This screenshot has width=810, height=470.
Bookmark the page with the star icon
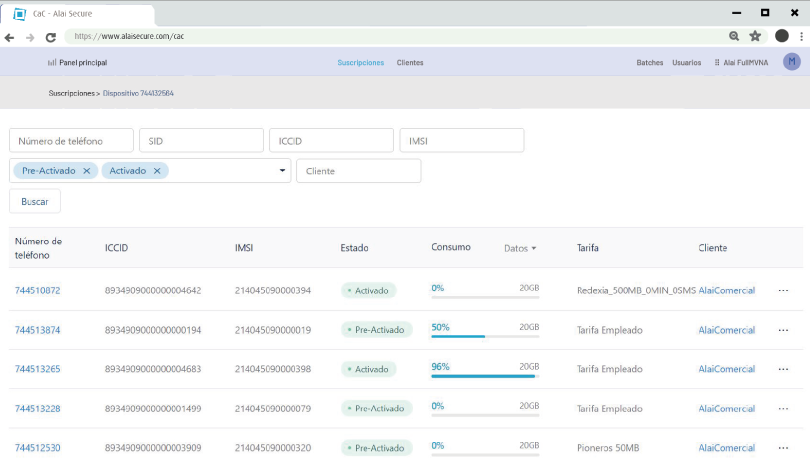[755, 36]
